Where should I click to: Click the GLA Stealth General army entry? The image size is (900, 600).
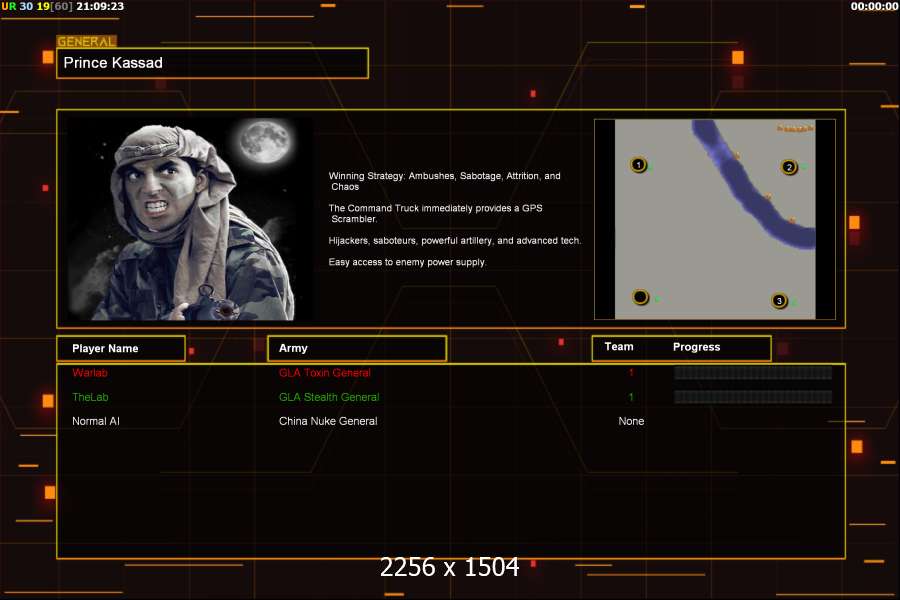[x=329, y=397]
